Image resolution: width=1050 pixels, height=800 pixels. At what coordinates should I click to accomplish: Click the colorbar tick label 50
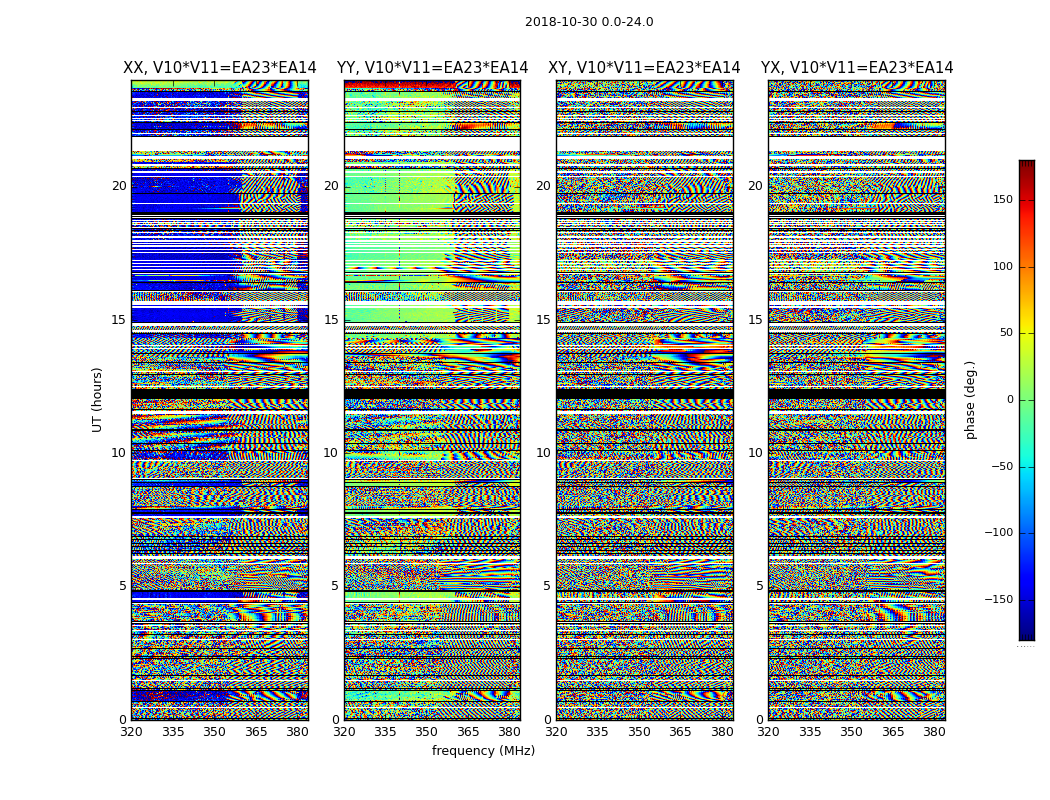pos(1006,333)
